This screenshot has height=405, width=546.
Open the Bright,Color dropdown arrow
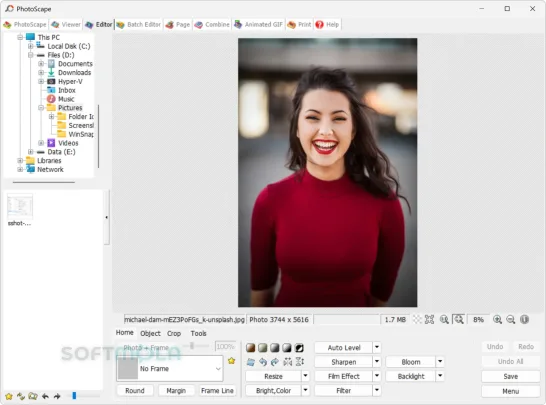[x=305, y=390]
